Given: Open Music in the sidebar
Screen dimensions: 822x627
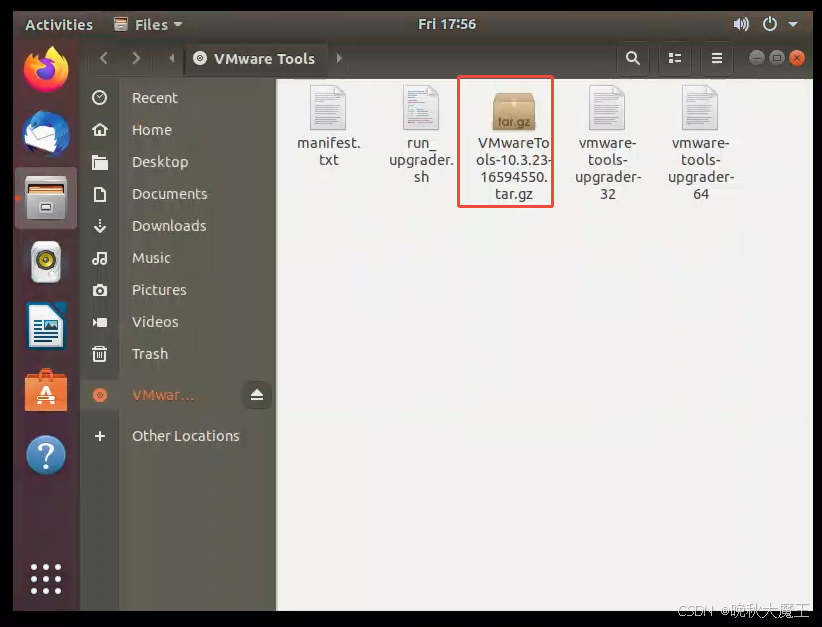Looking at the screenshot, I should click(x=151, y=258).
